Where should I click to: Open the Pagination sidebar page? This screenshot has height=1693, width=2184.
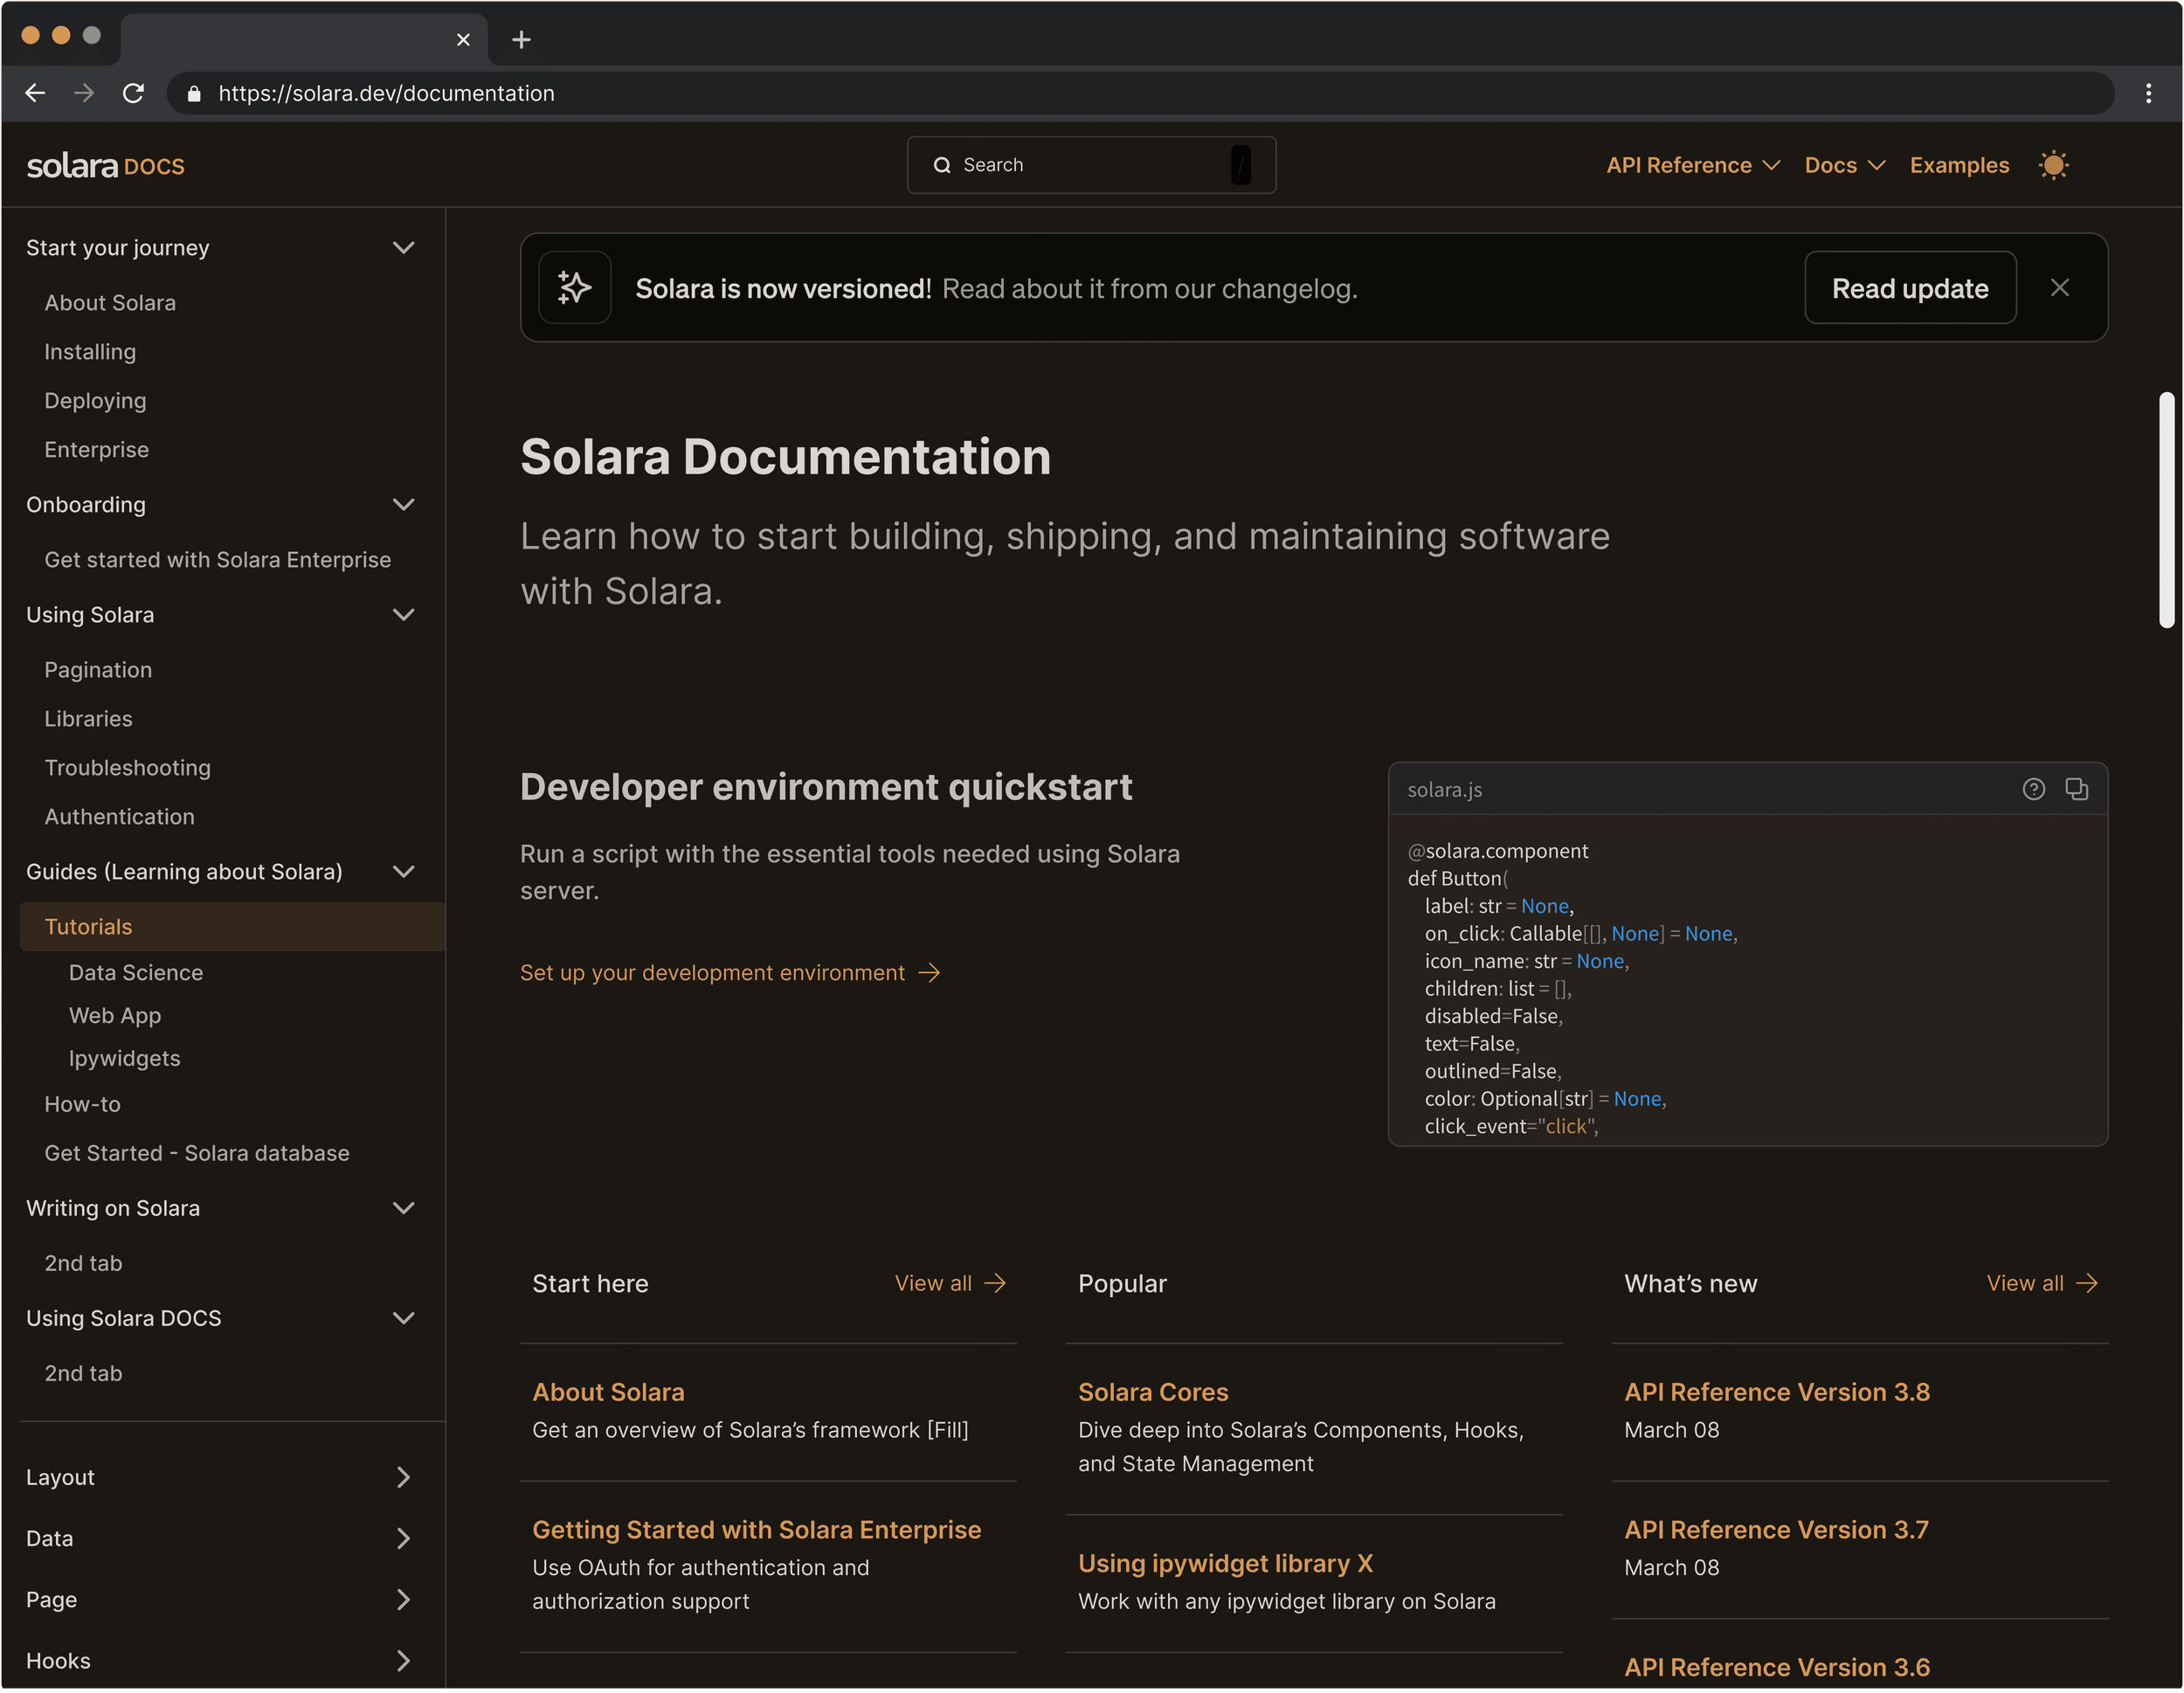98,669
